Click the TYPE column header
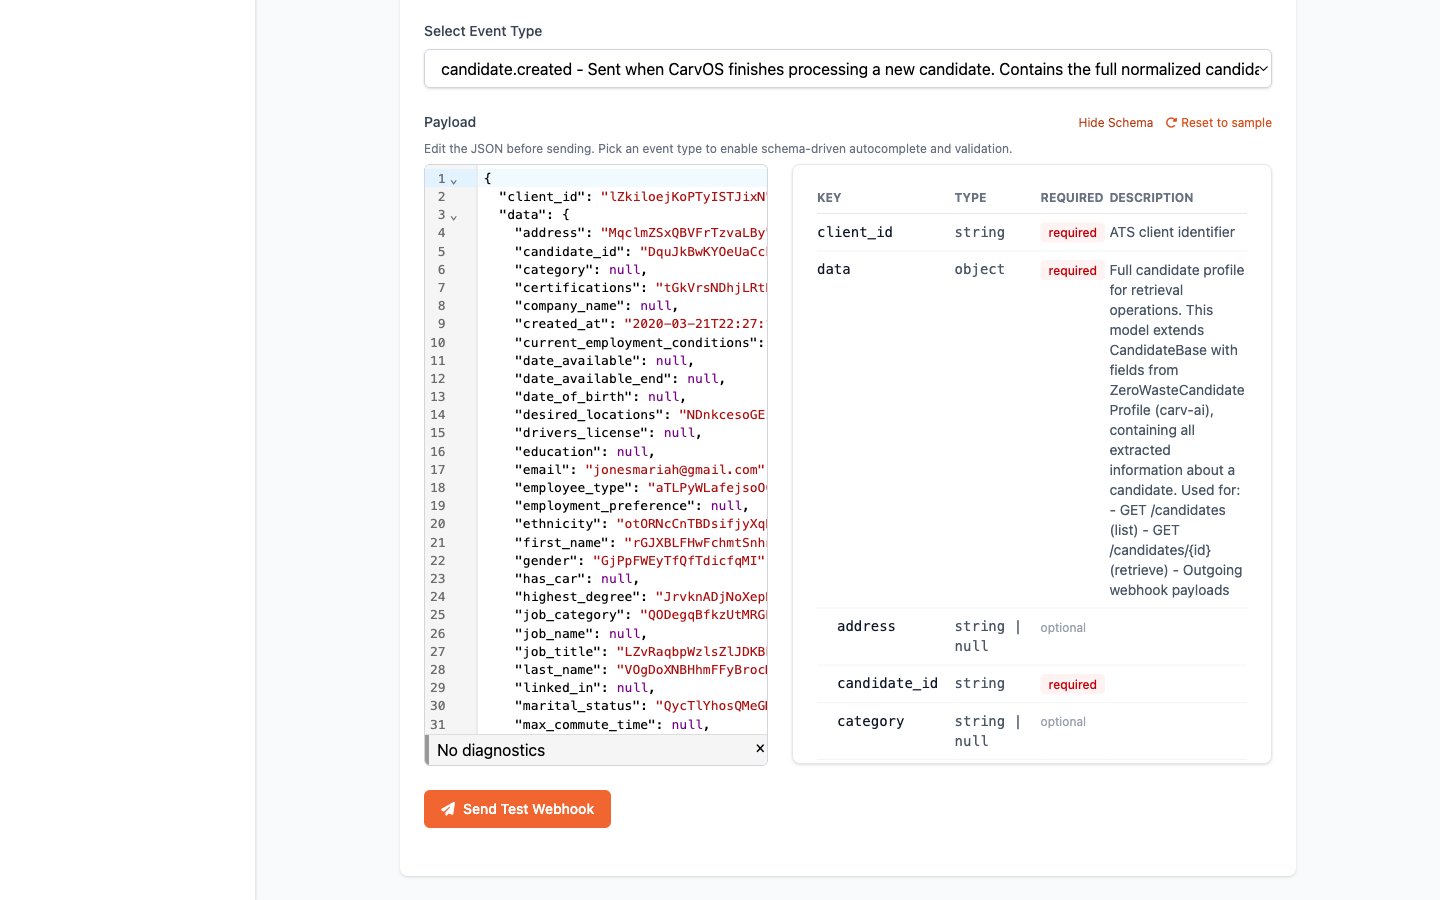 click(x=970, y=198)
